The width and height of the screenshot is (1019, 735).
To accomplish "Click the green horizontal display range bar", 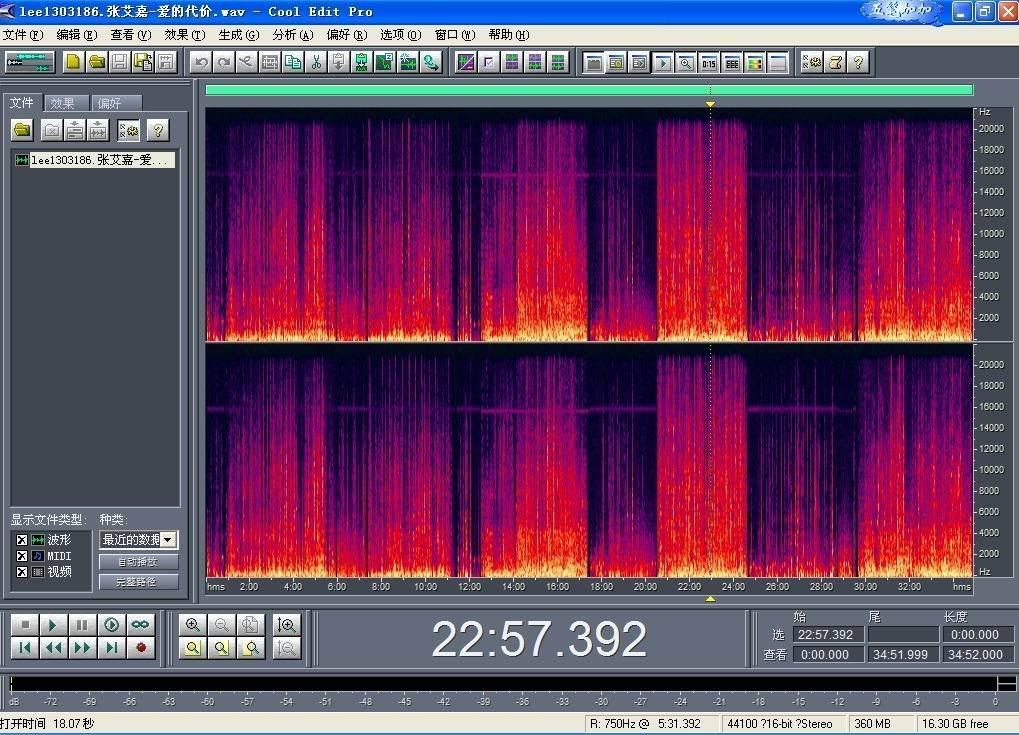I will point(588,90).
